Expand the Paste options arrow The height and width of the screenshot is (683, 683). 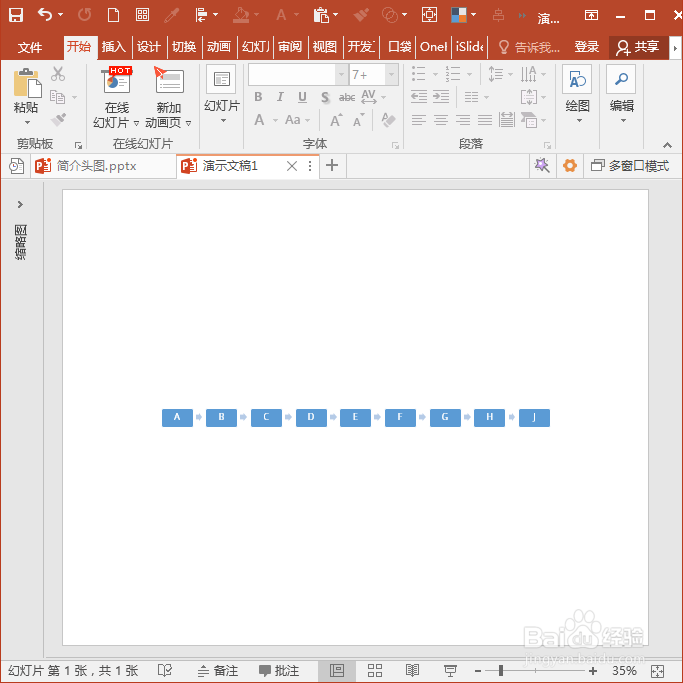point(27,122)
